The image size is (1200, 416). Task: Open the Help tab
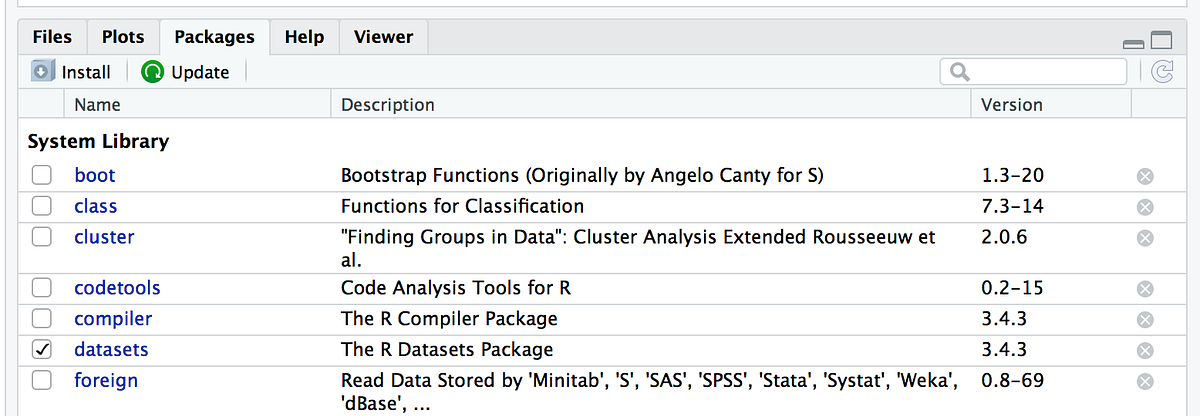click(x=304, y=37)
